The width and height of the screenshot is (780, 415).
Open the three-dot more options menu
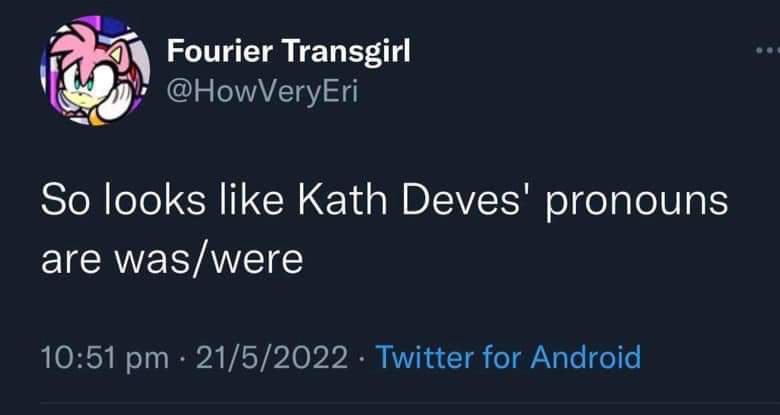764,50
